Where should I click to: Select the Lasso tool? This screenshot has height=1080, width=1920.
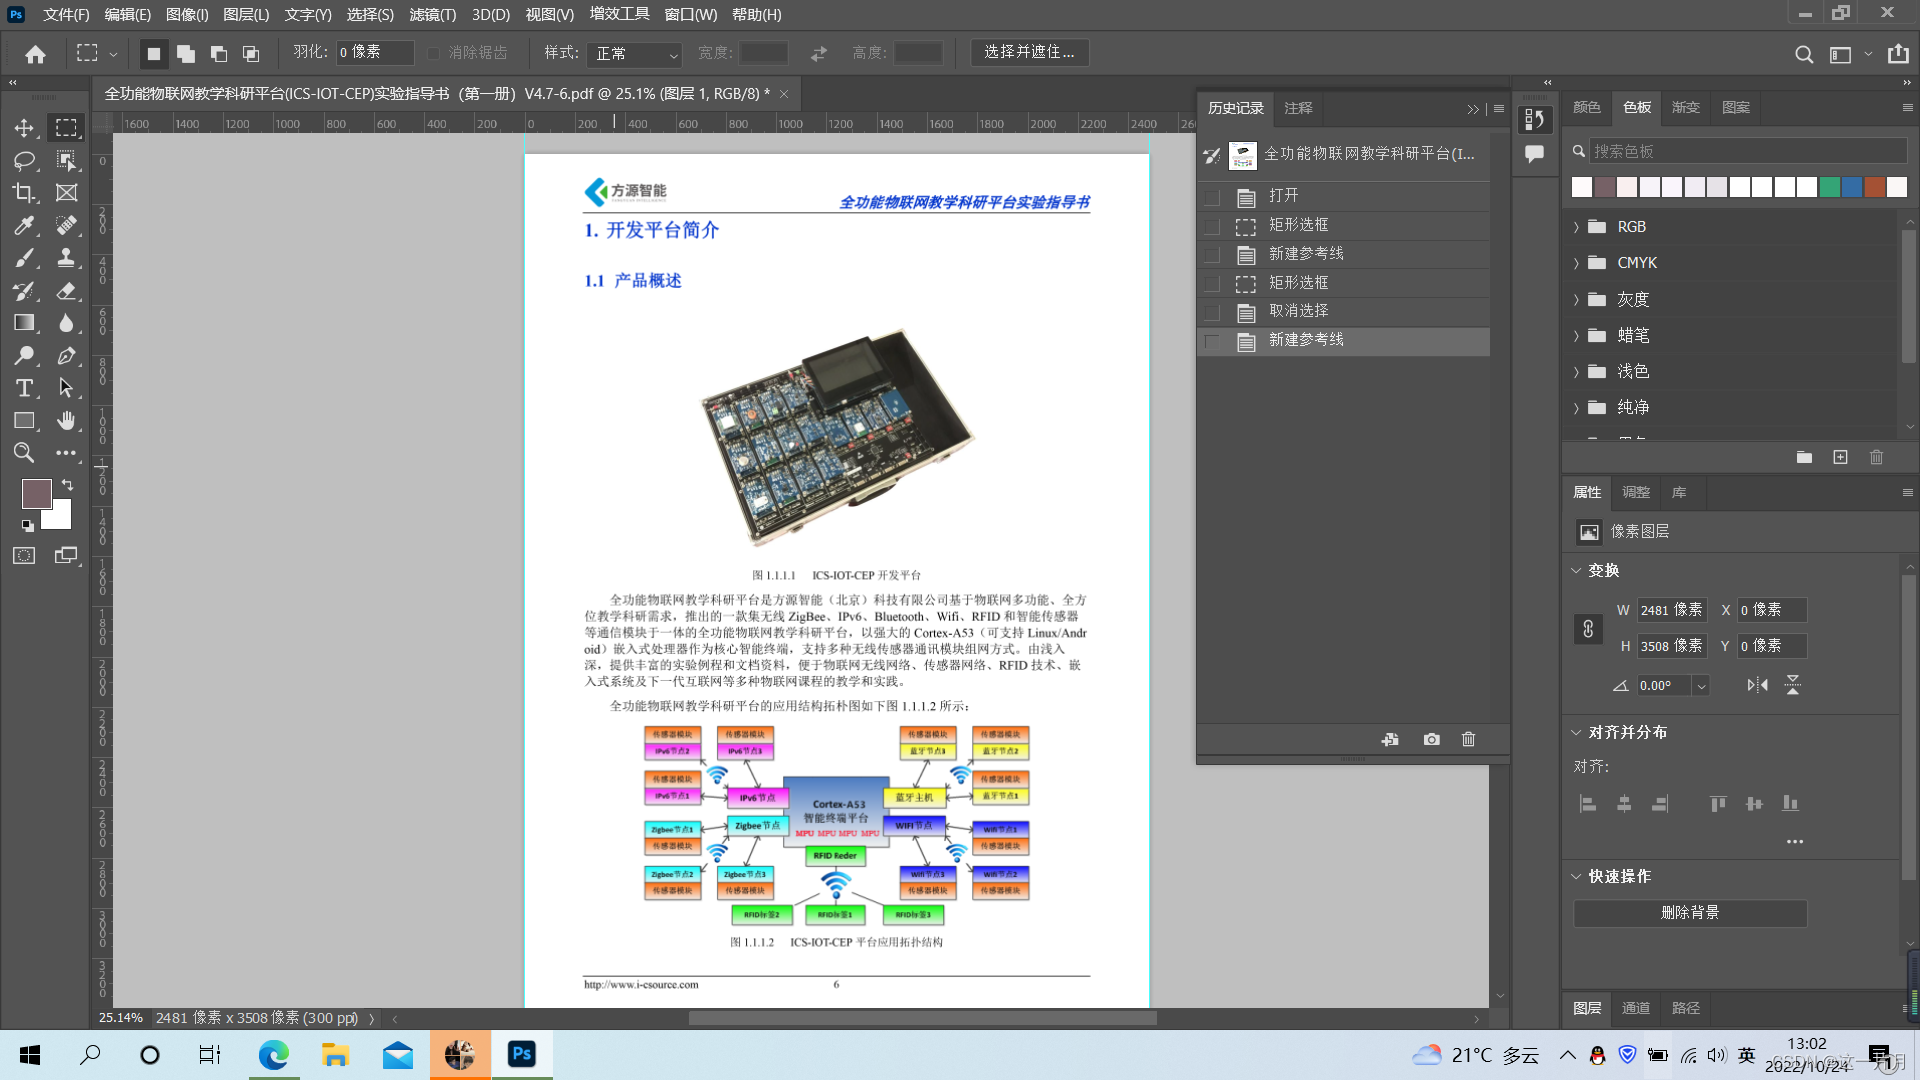coord(24,160)
